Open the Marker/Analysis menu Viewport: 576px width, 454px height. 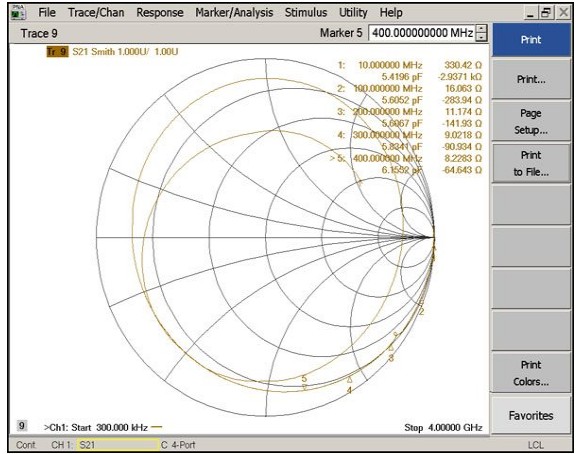pyautogui.click(x=234, y=13)
